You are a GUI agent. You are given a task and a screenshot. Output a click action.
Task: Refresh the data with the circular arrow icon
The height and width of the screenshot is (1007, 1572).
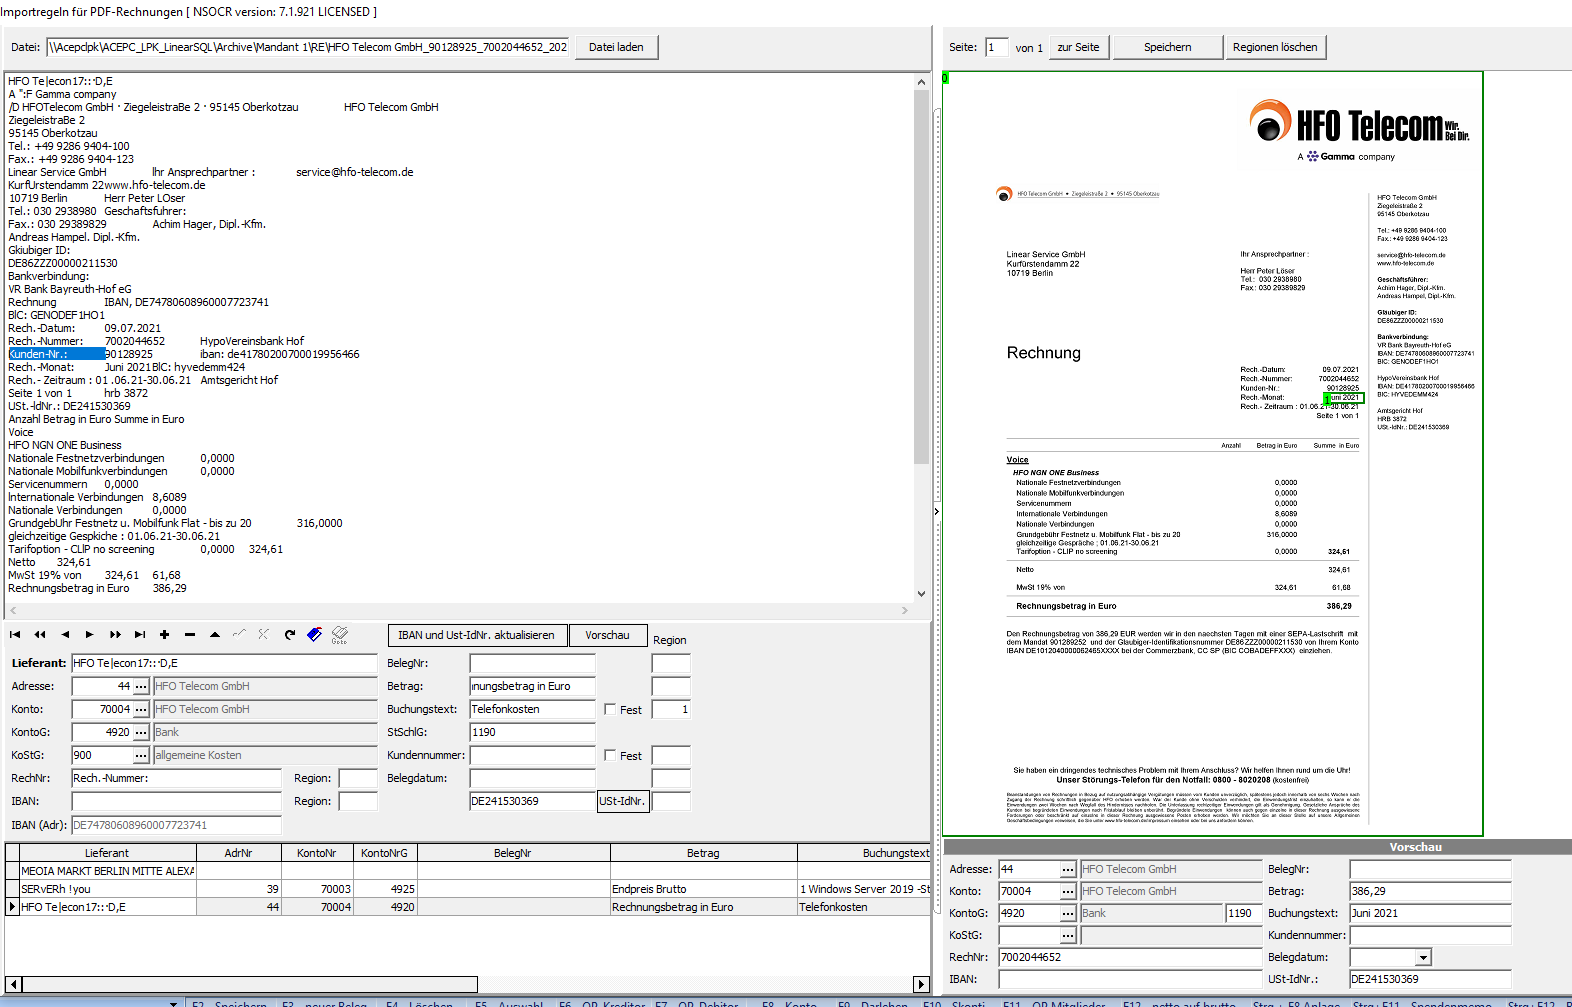click(x=290, y=635)
